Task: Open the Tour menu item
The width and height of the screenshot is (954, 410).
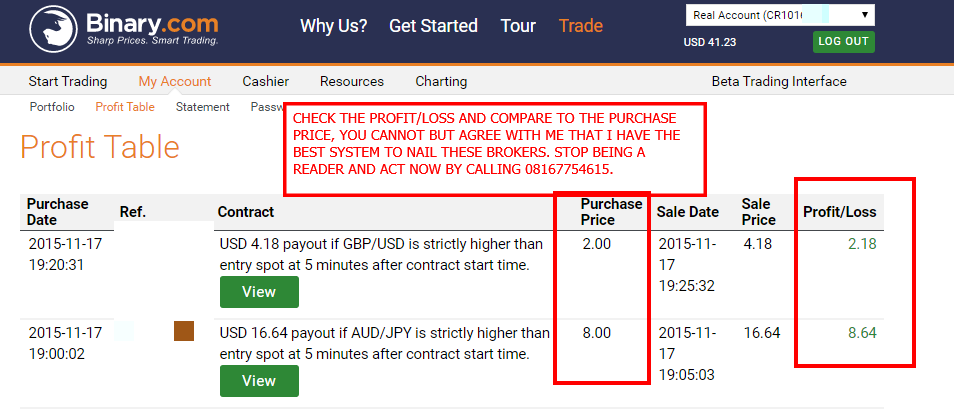Action: pyautogui.click(x=518, y=26)
